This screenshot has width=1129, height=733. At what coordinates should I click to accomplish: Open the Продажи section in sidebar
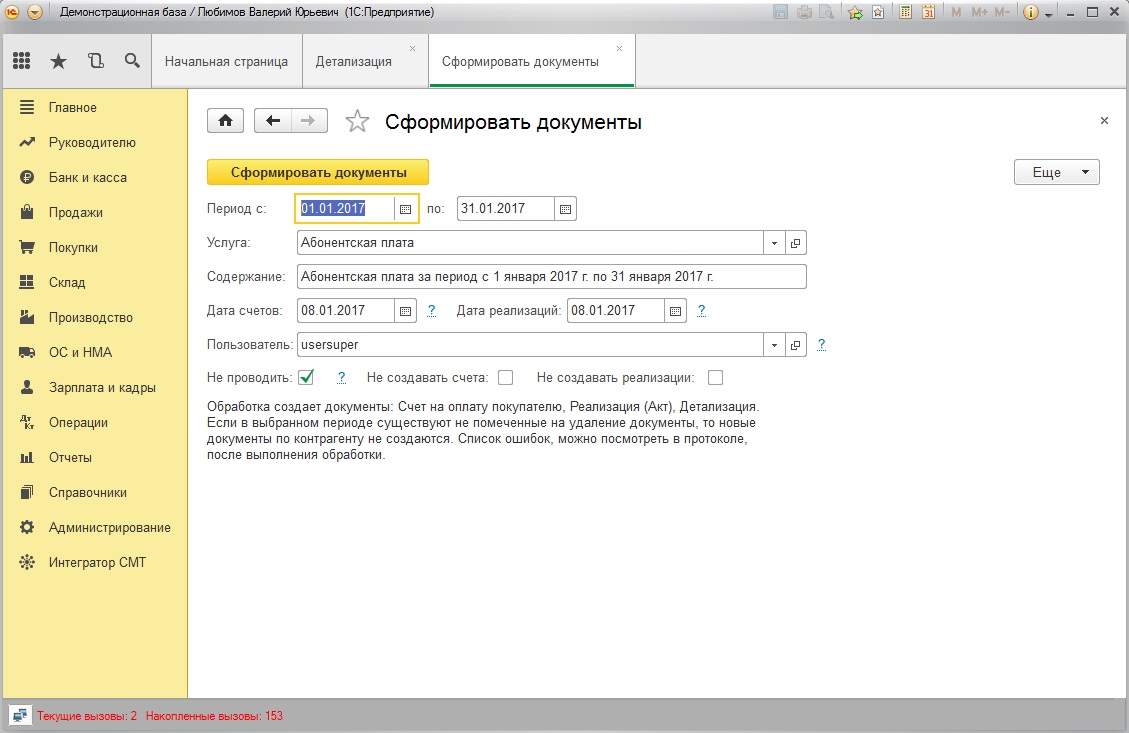(76, 212)
